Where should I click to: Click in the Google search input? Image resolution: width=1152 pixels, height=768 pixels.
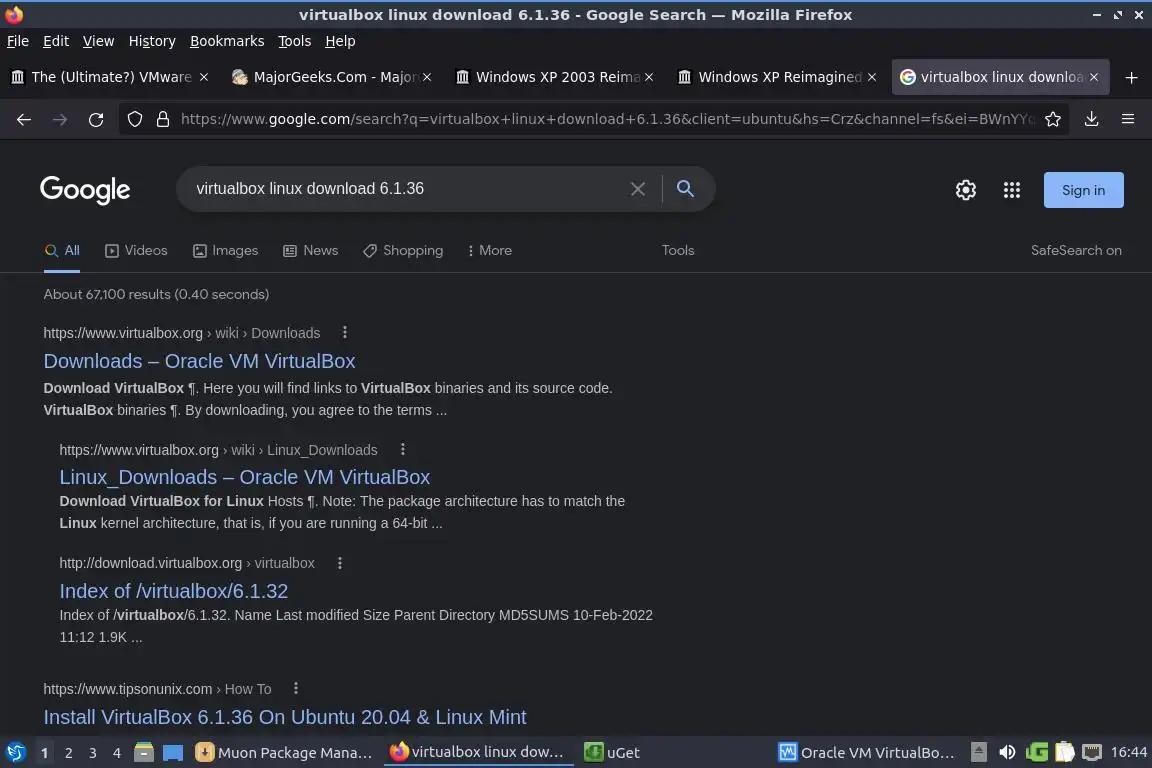408,189
